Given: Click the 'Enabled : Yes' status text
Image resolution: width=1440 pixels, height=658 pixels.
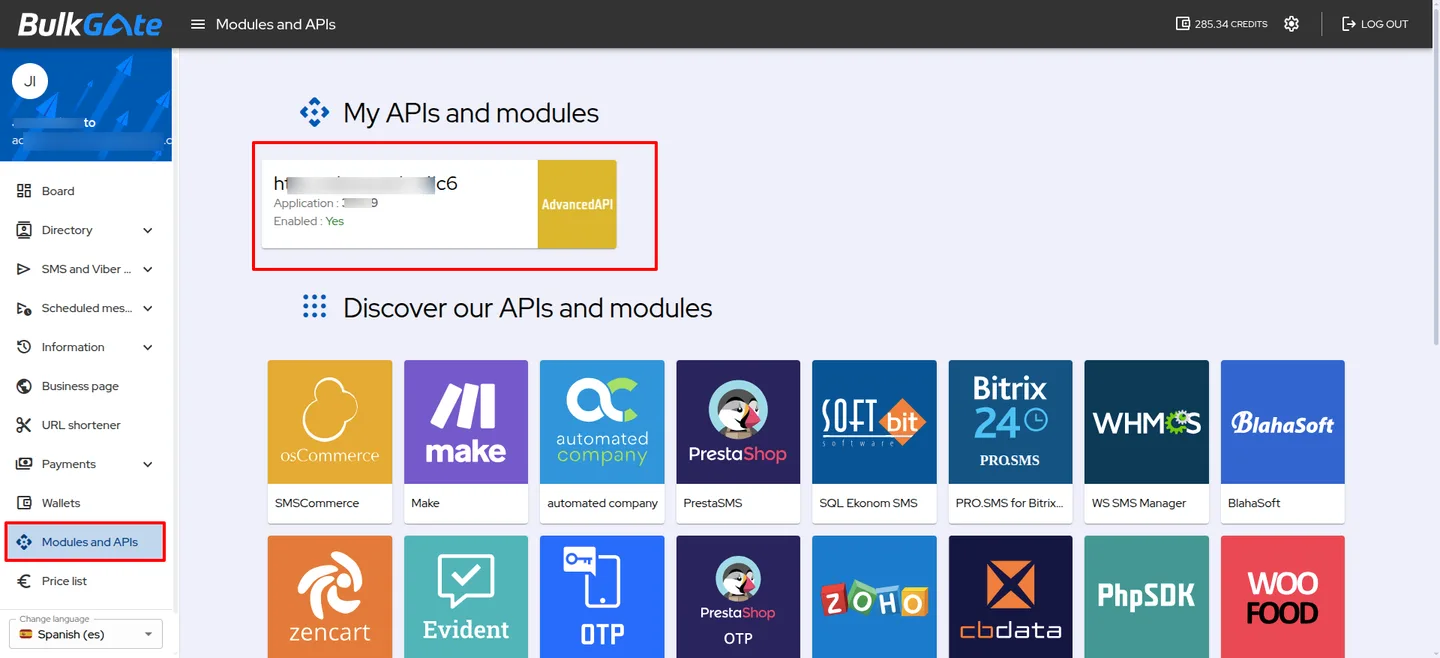Looking at the screenshot, I should [309, 221].
